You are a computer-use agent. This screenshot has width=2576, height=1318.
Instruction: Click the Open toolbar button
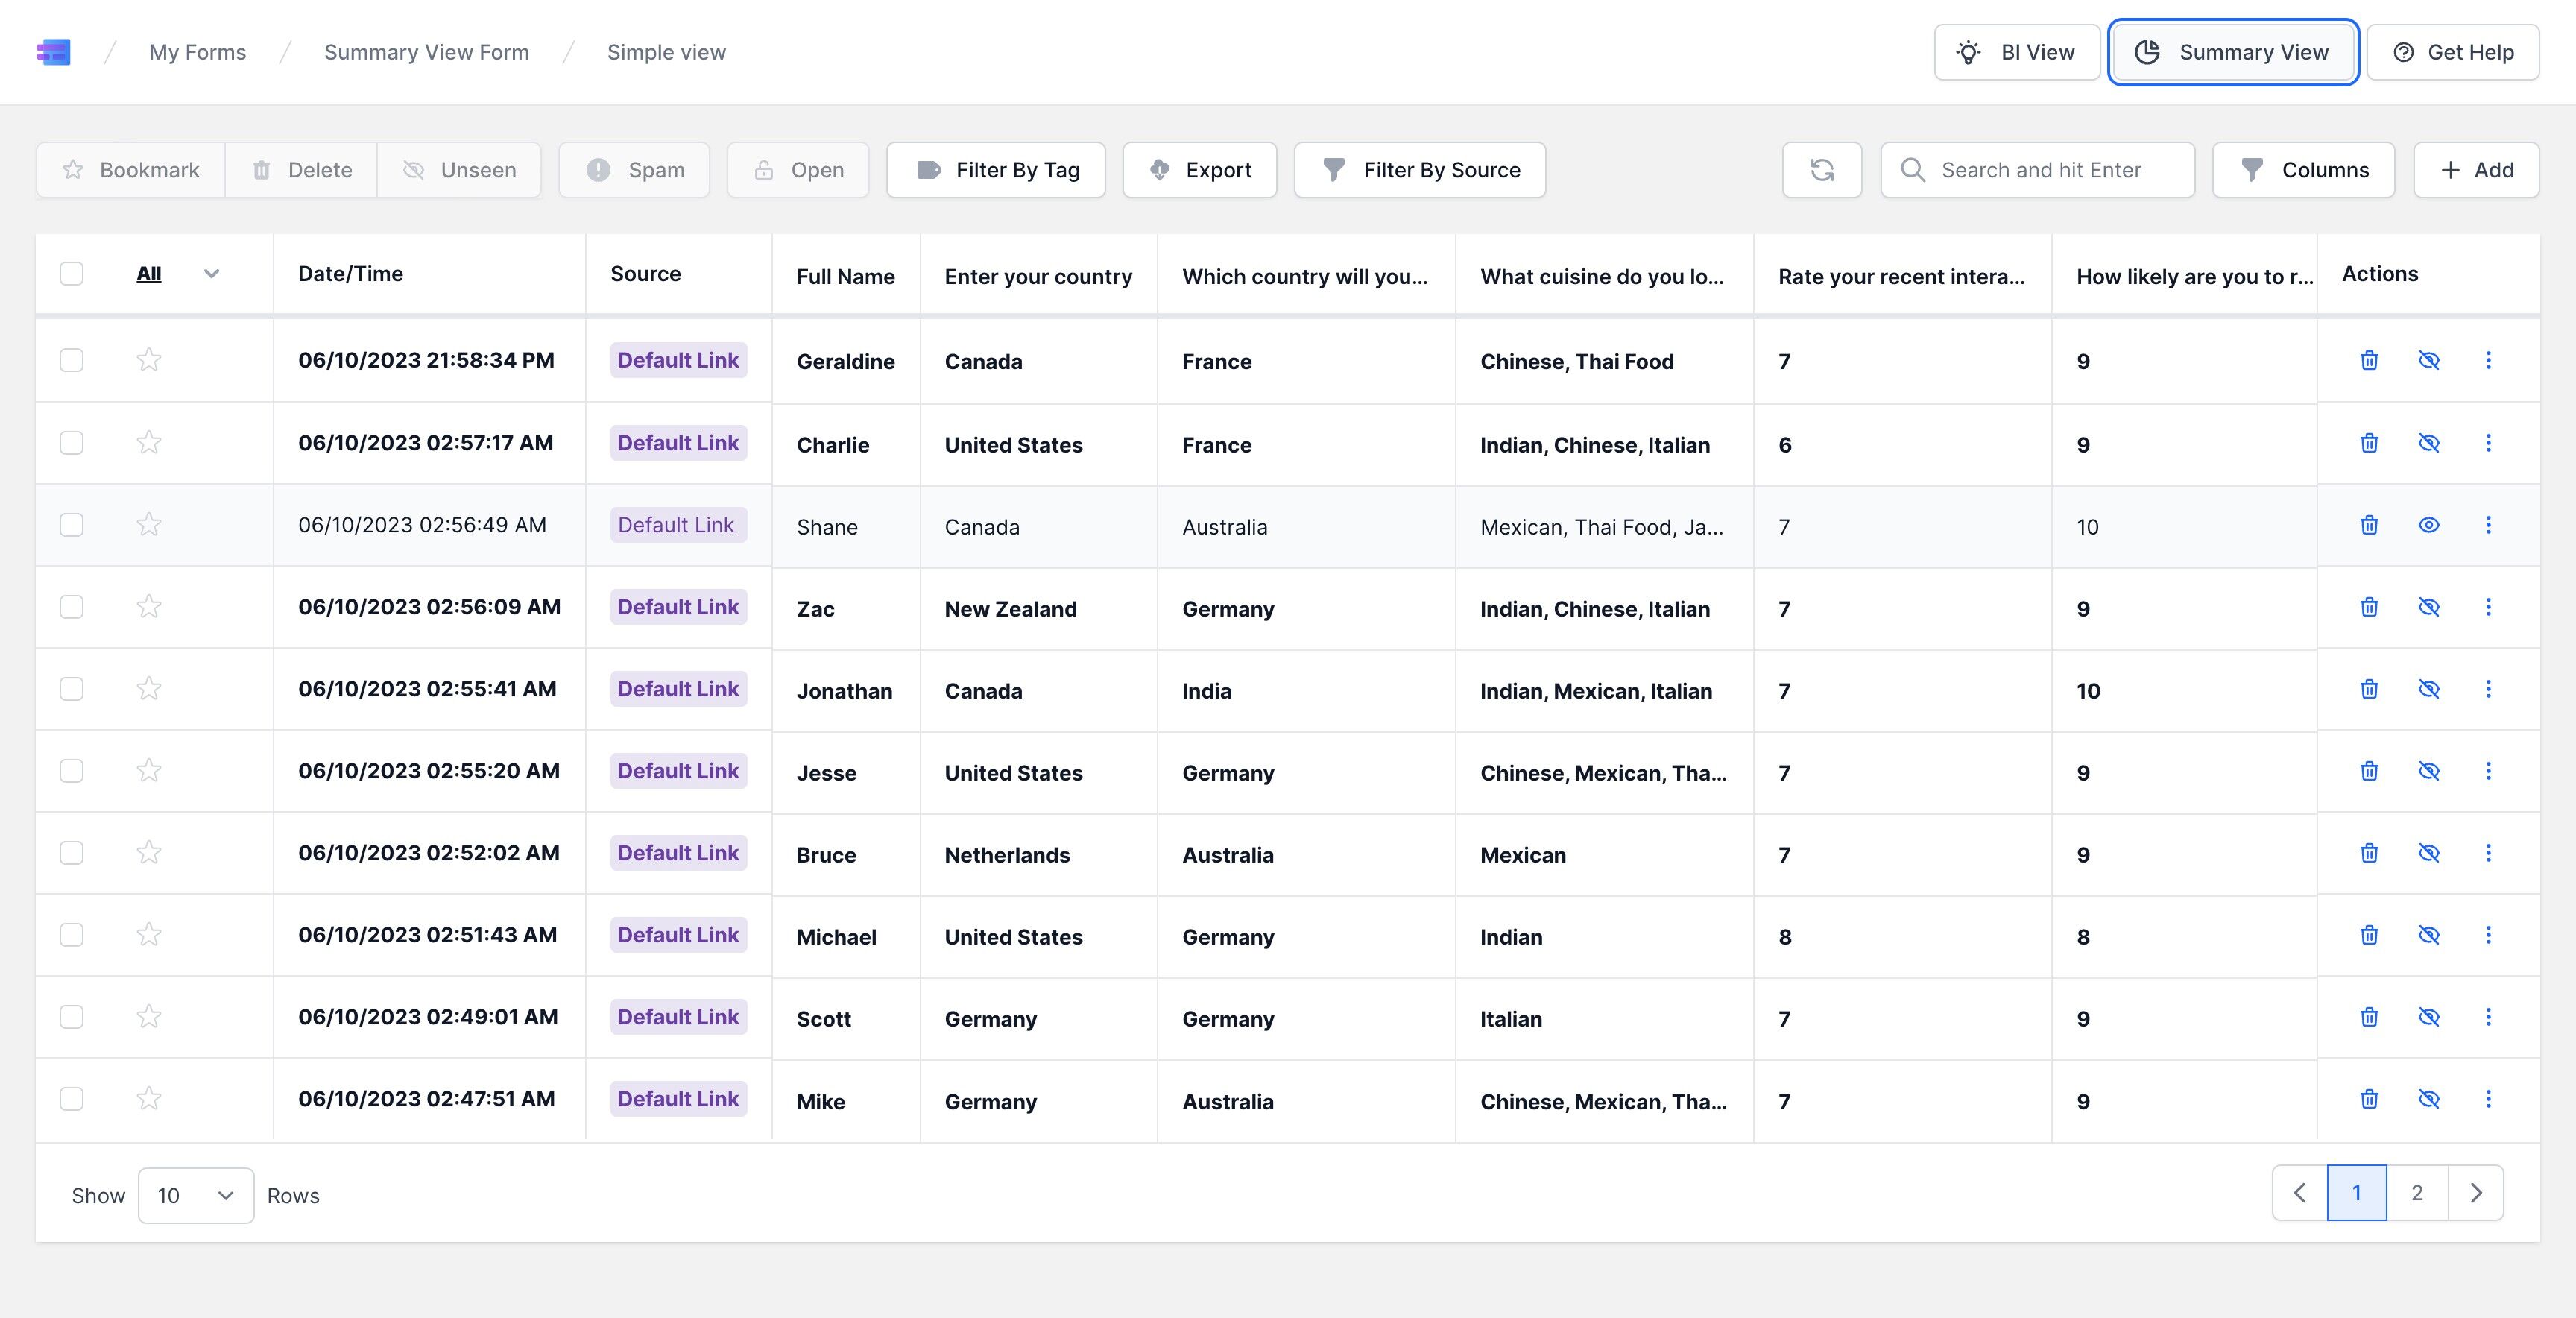798,170
